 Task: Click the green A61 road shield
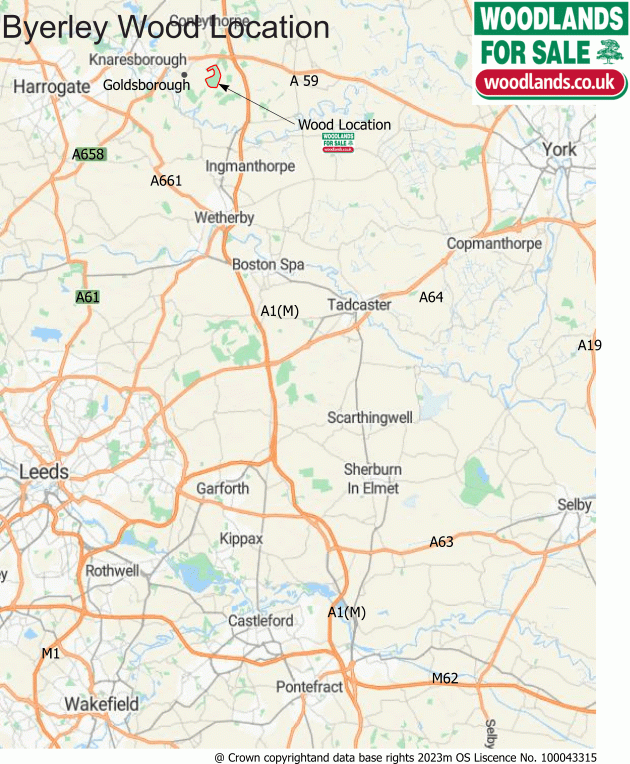88,297
